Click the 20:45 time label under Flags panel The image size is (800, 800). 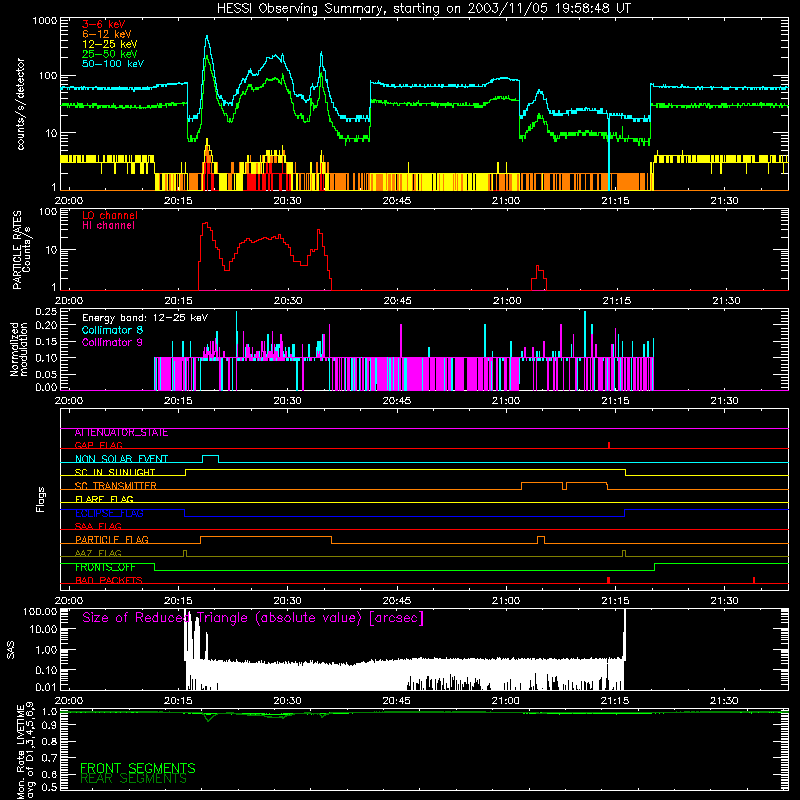tap(396, 601)
